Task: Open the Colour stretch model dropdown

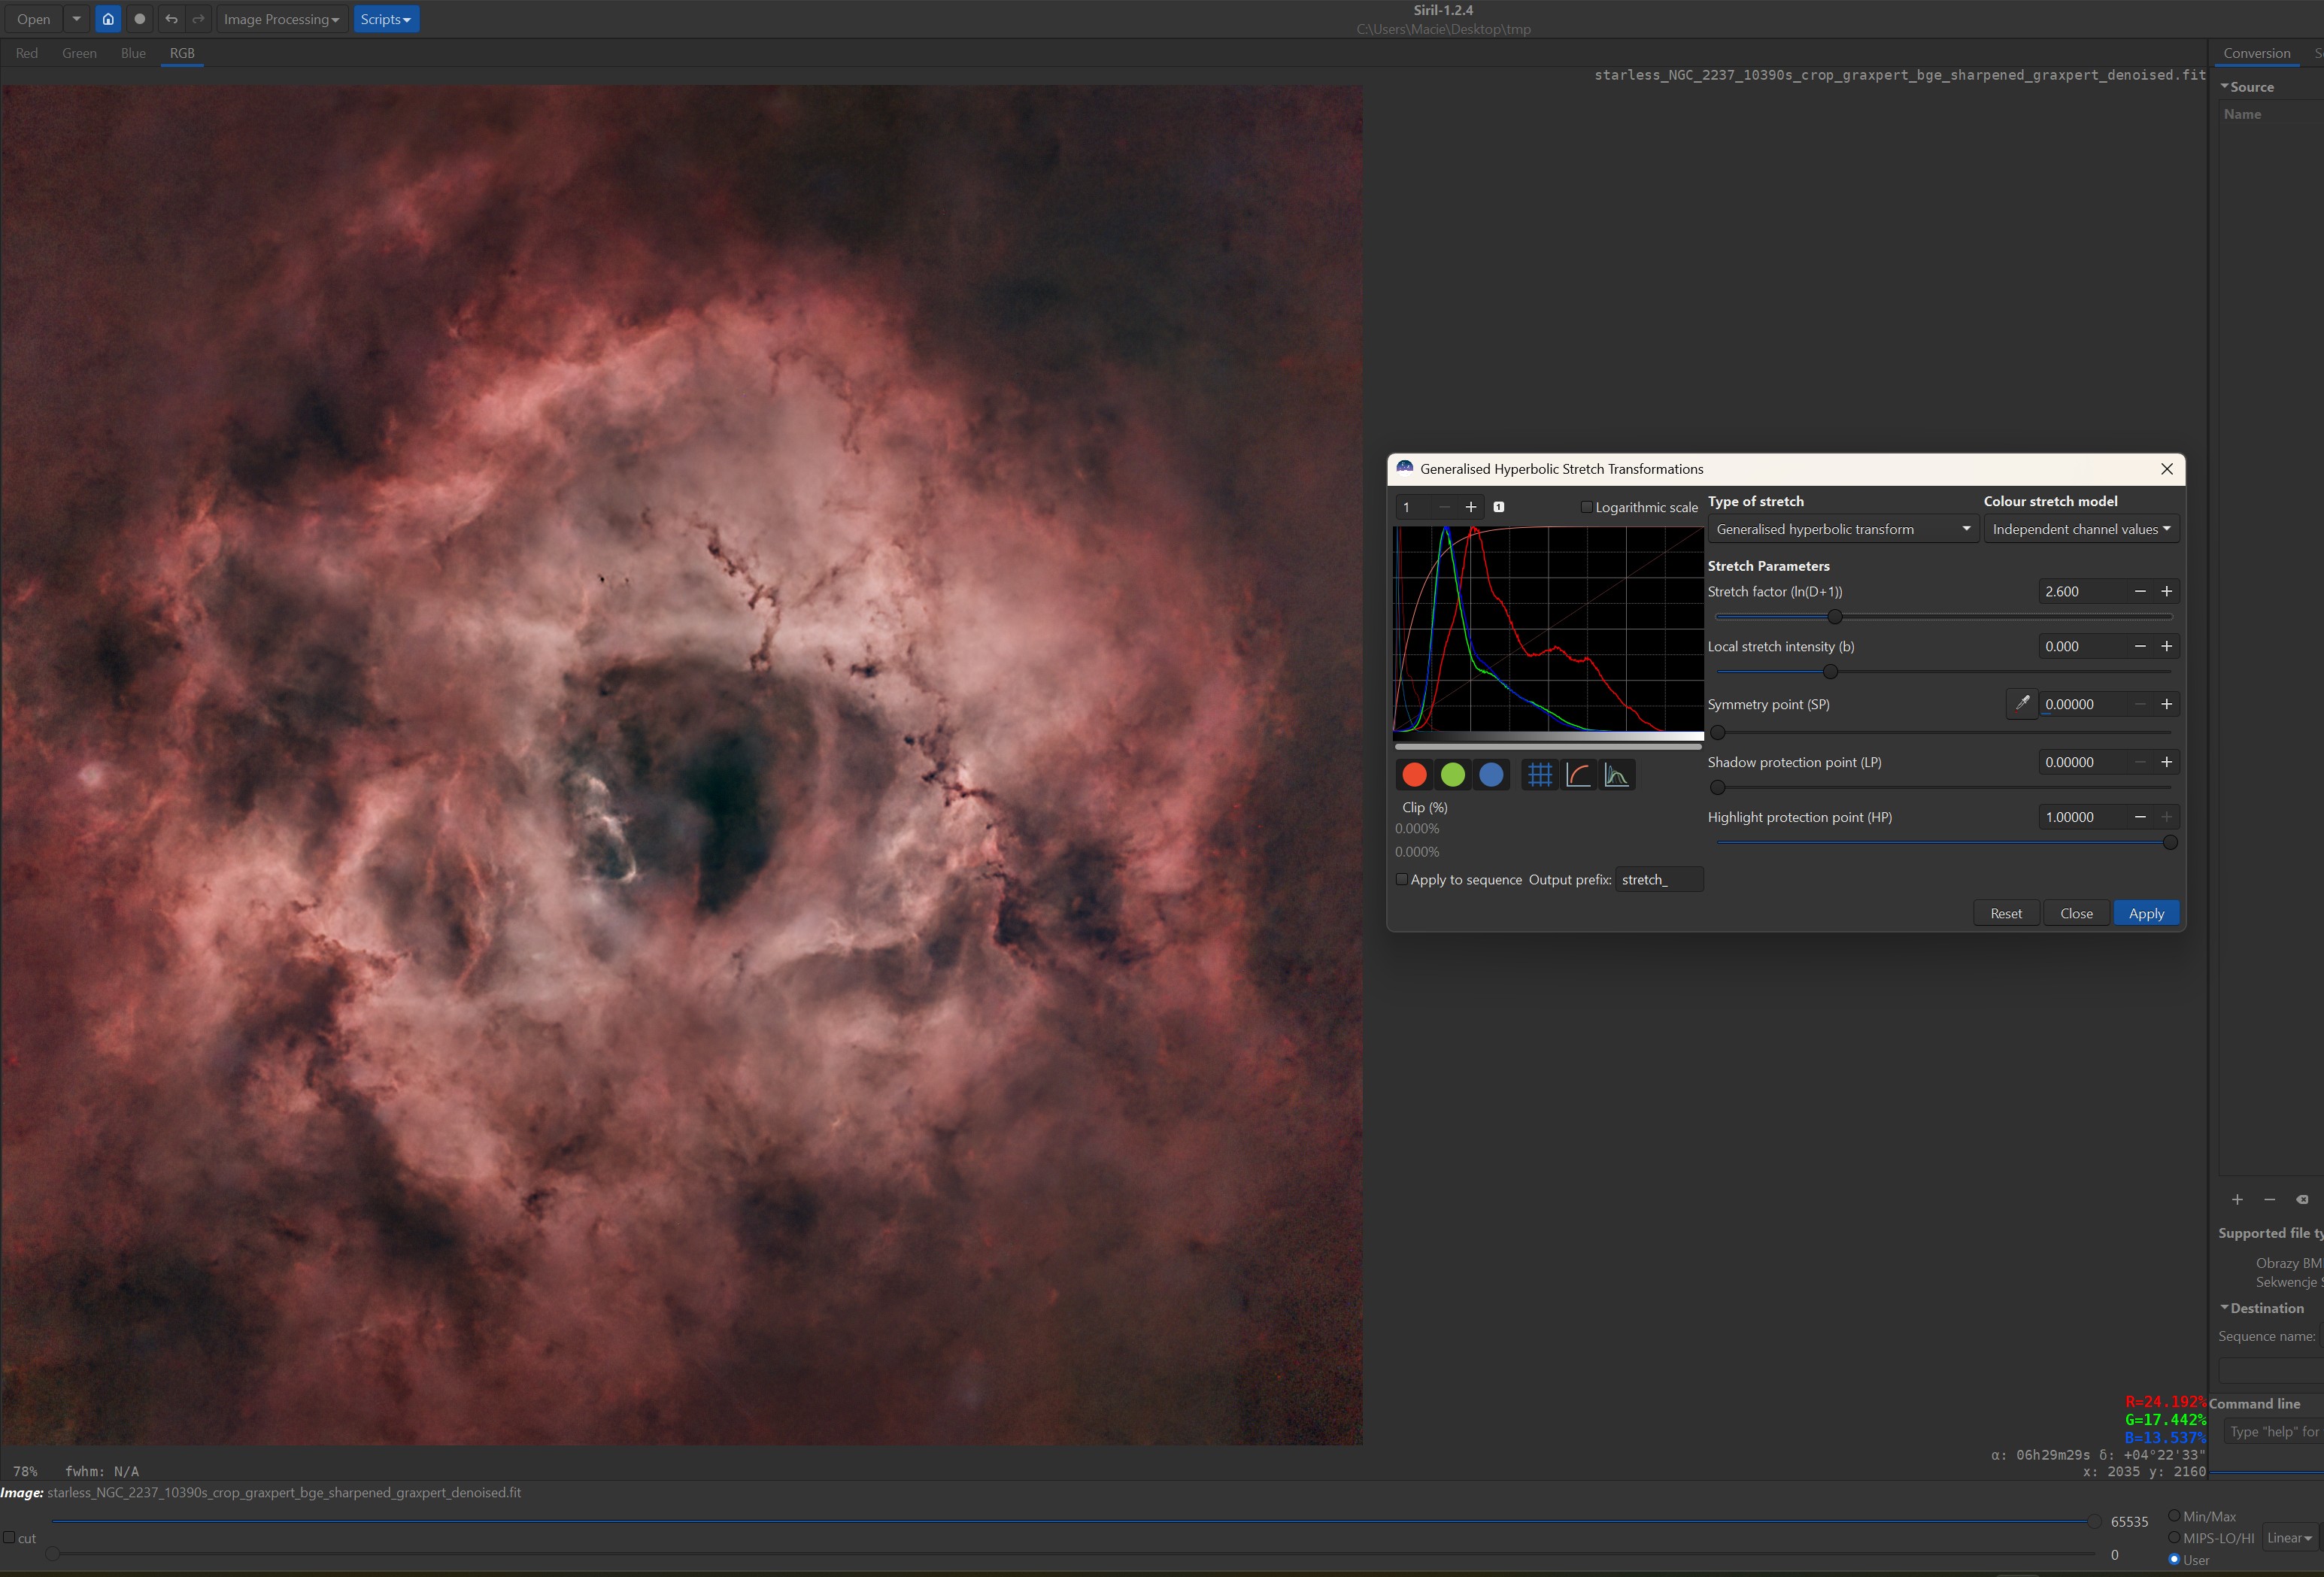Action: [x=2080, y=529]
